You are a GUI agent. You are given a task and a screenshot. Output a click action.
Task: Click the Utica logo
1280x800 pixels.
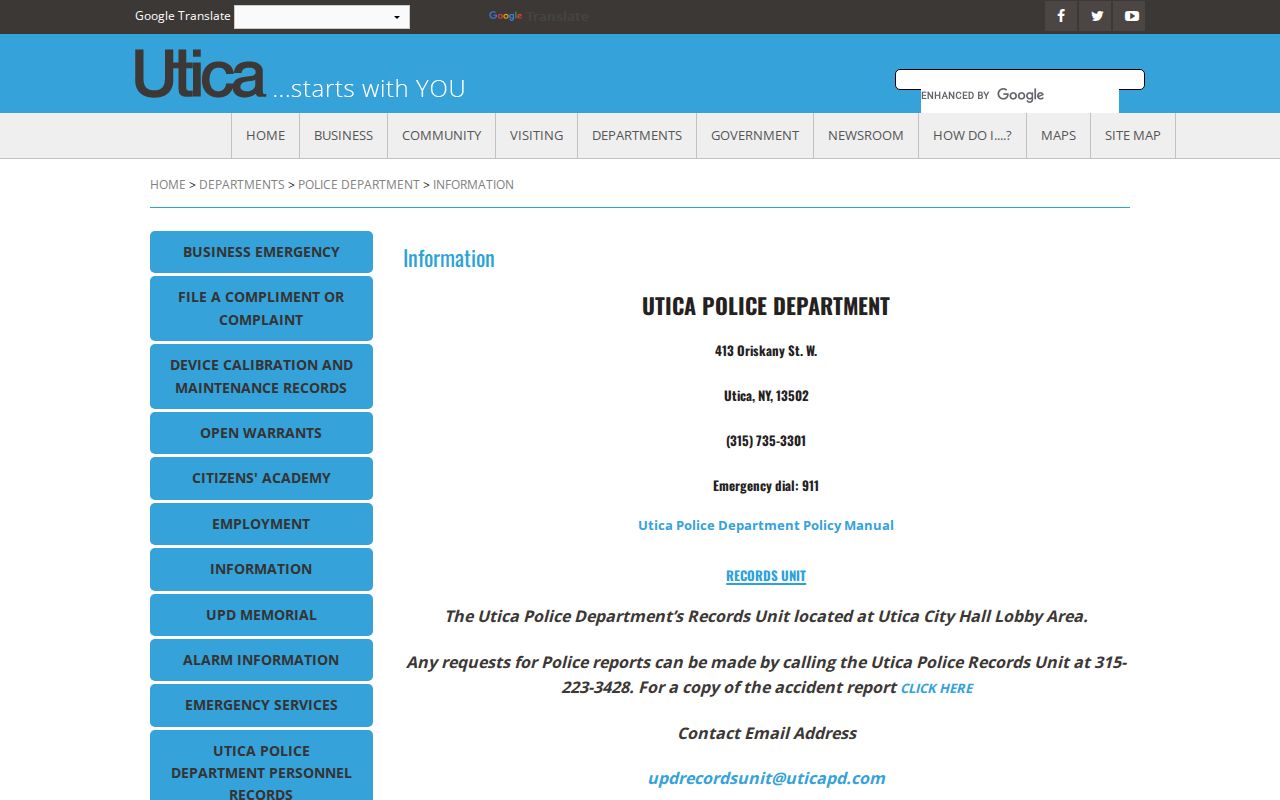[200, 74]
